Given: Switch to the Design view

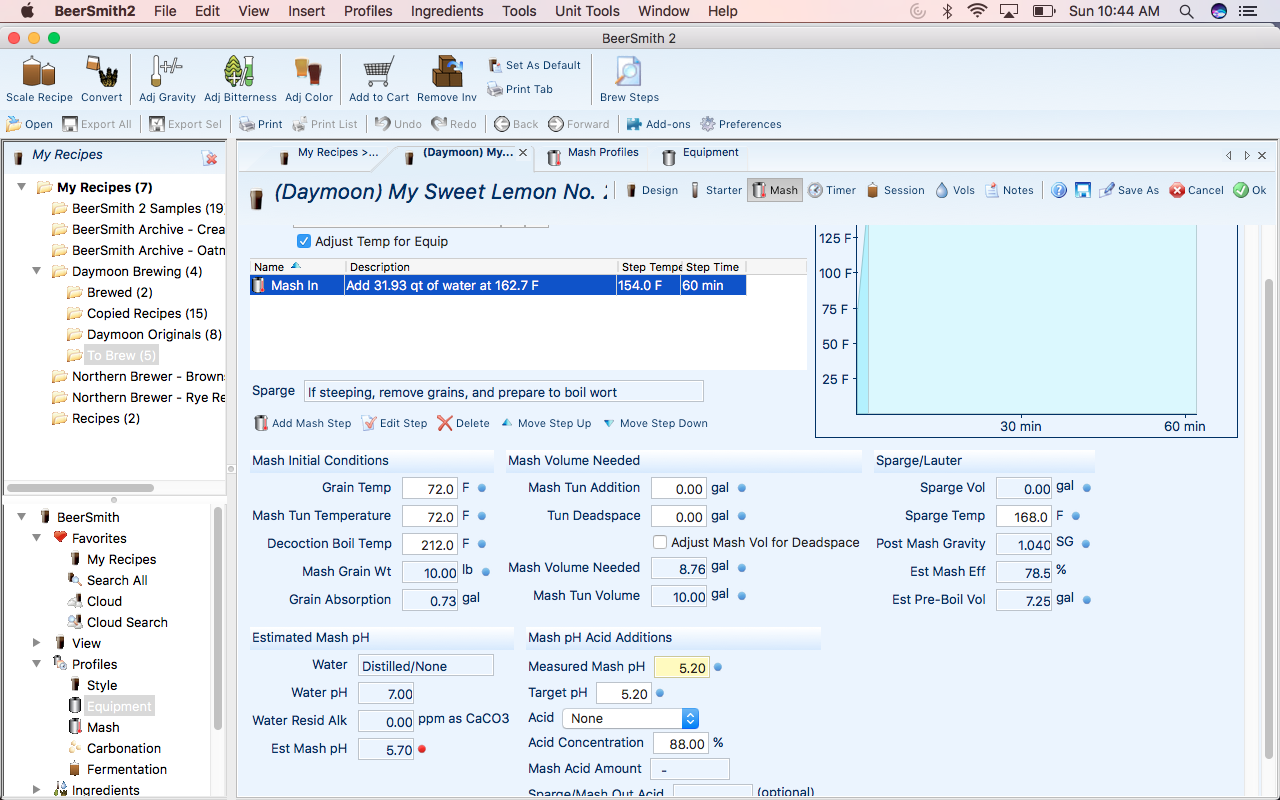Looking at the screenshot, I should click(651, 190).
